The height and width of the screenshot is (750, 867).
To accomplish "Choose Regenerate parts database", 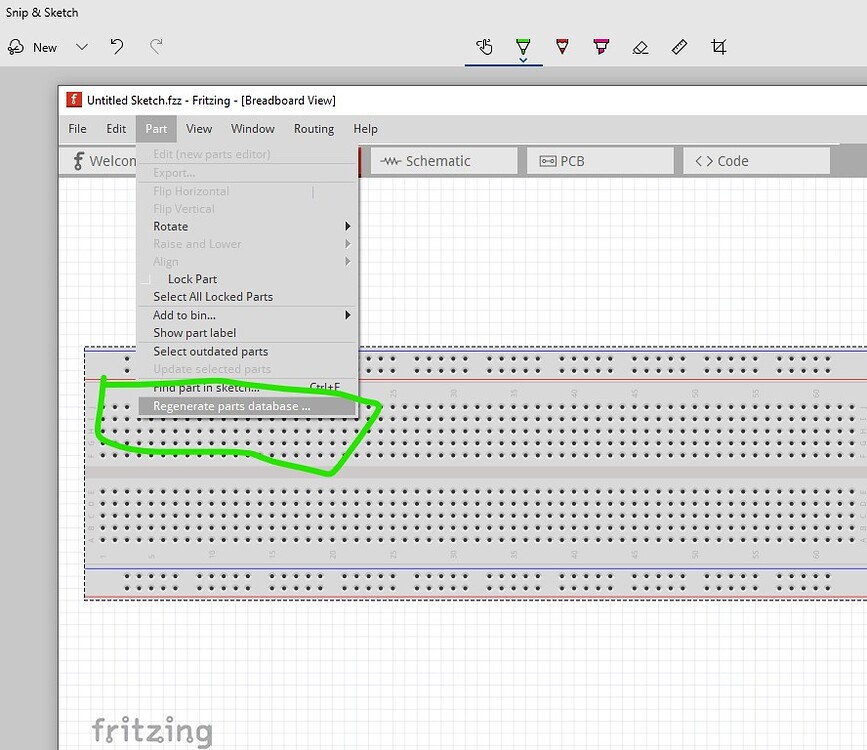I will (x=247, y=407).
